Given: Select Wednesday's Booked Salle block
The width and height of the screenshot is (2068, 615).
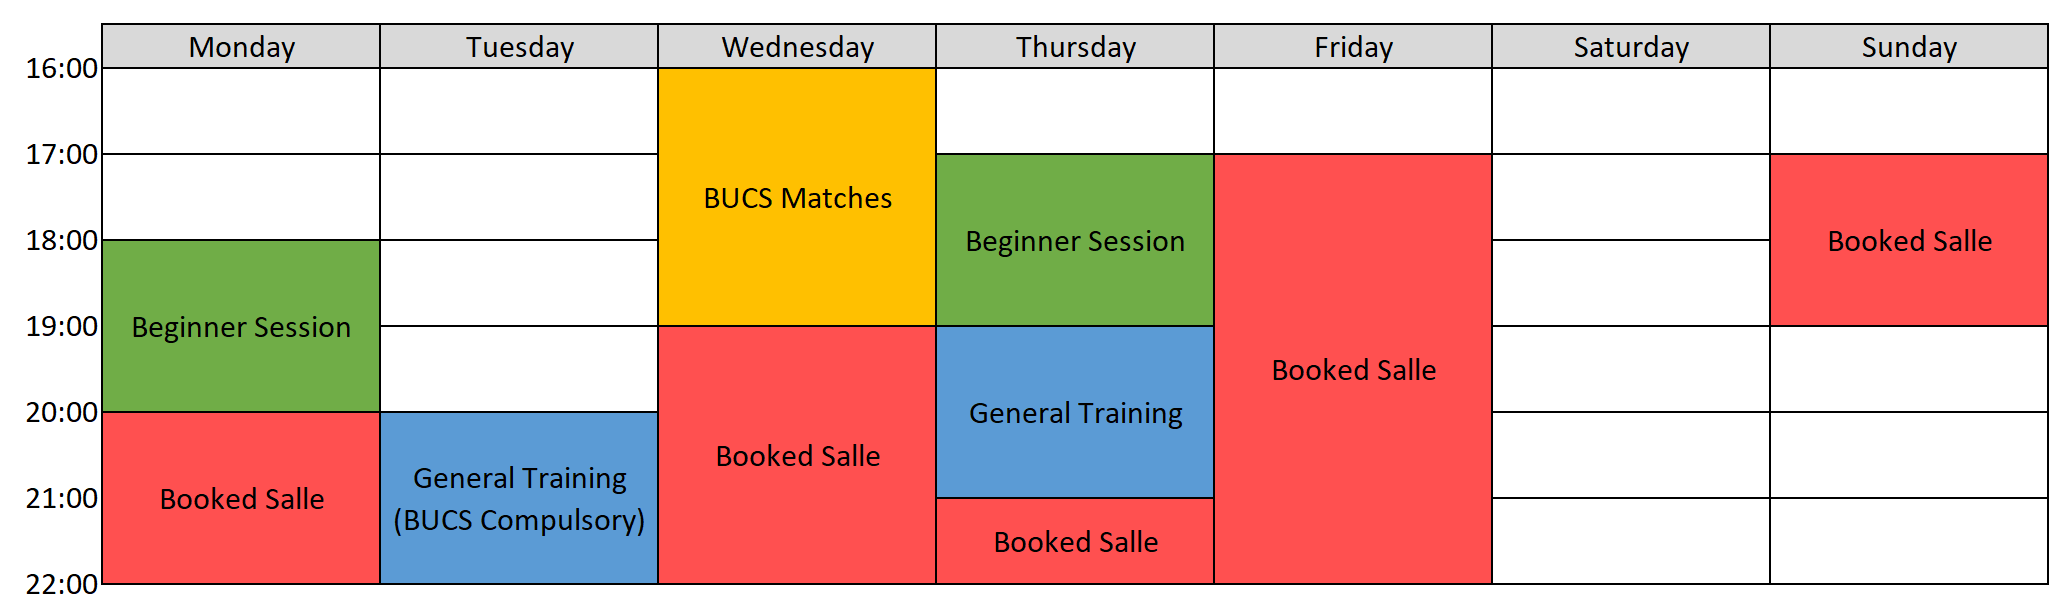Looking at the screenshot, I should [797, 455].
